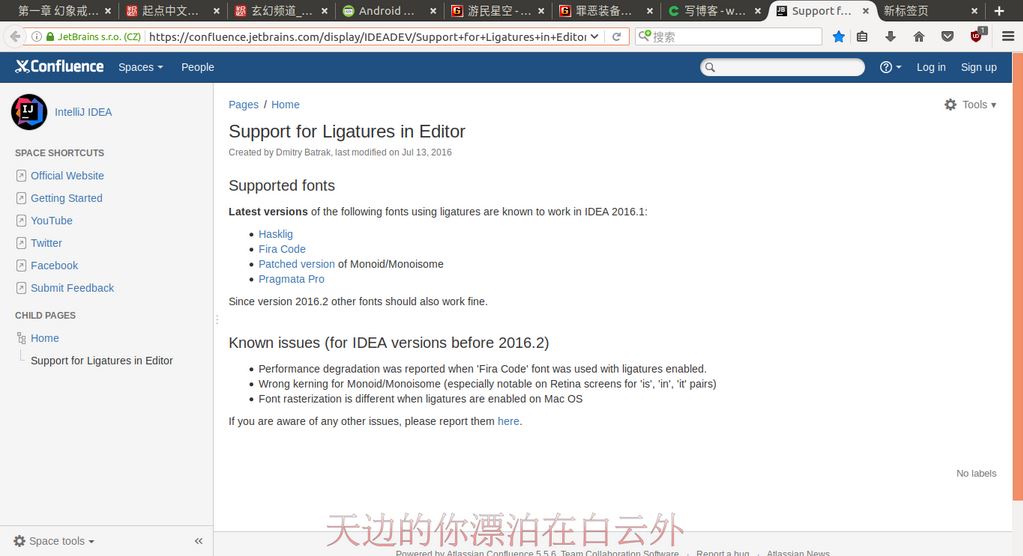Click the Jul 13, 2016 modified date
The width and height of the screenshot is (1023, 556).
point(427,152)
